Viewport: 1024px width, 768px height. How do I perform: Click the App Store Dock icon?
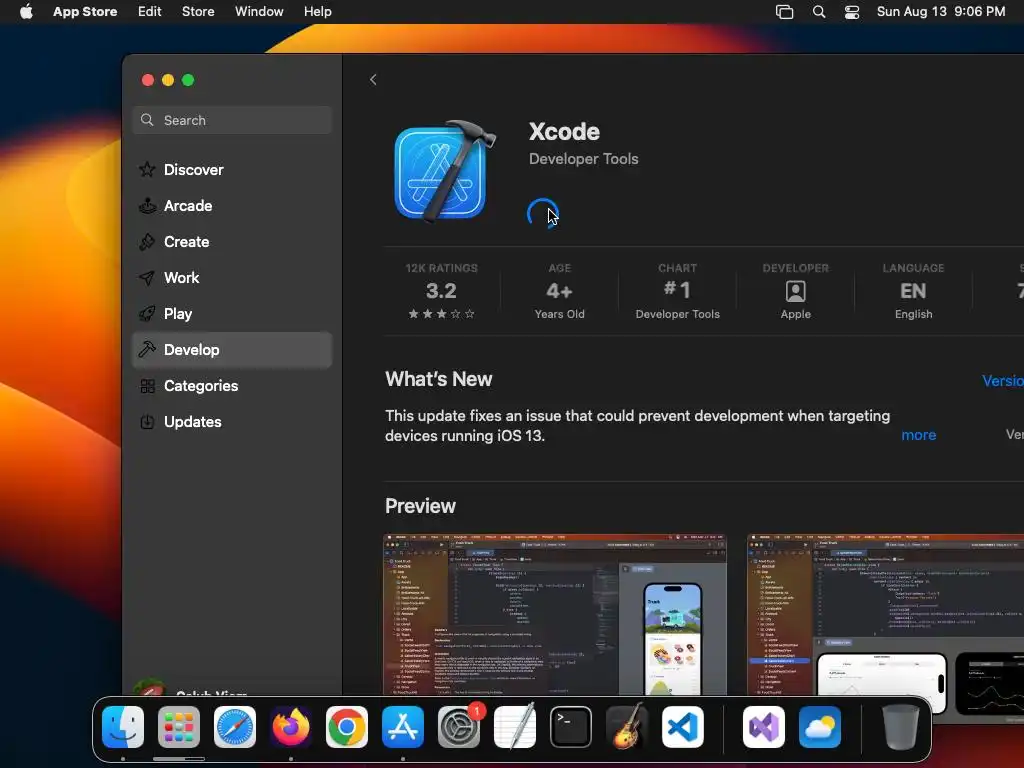tap(403, 727)
